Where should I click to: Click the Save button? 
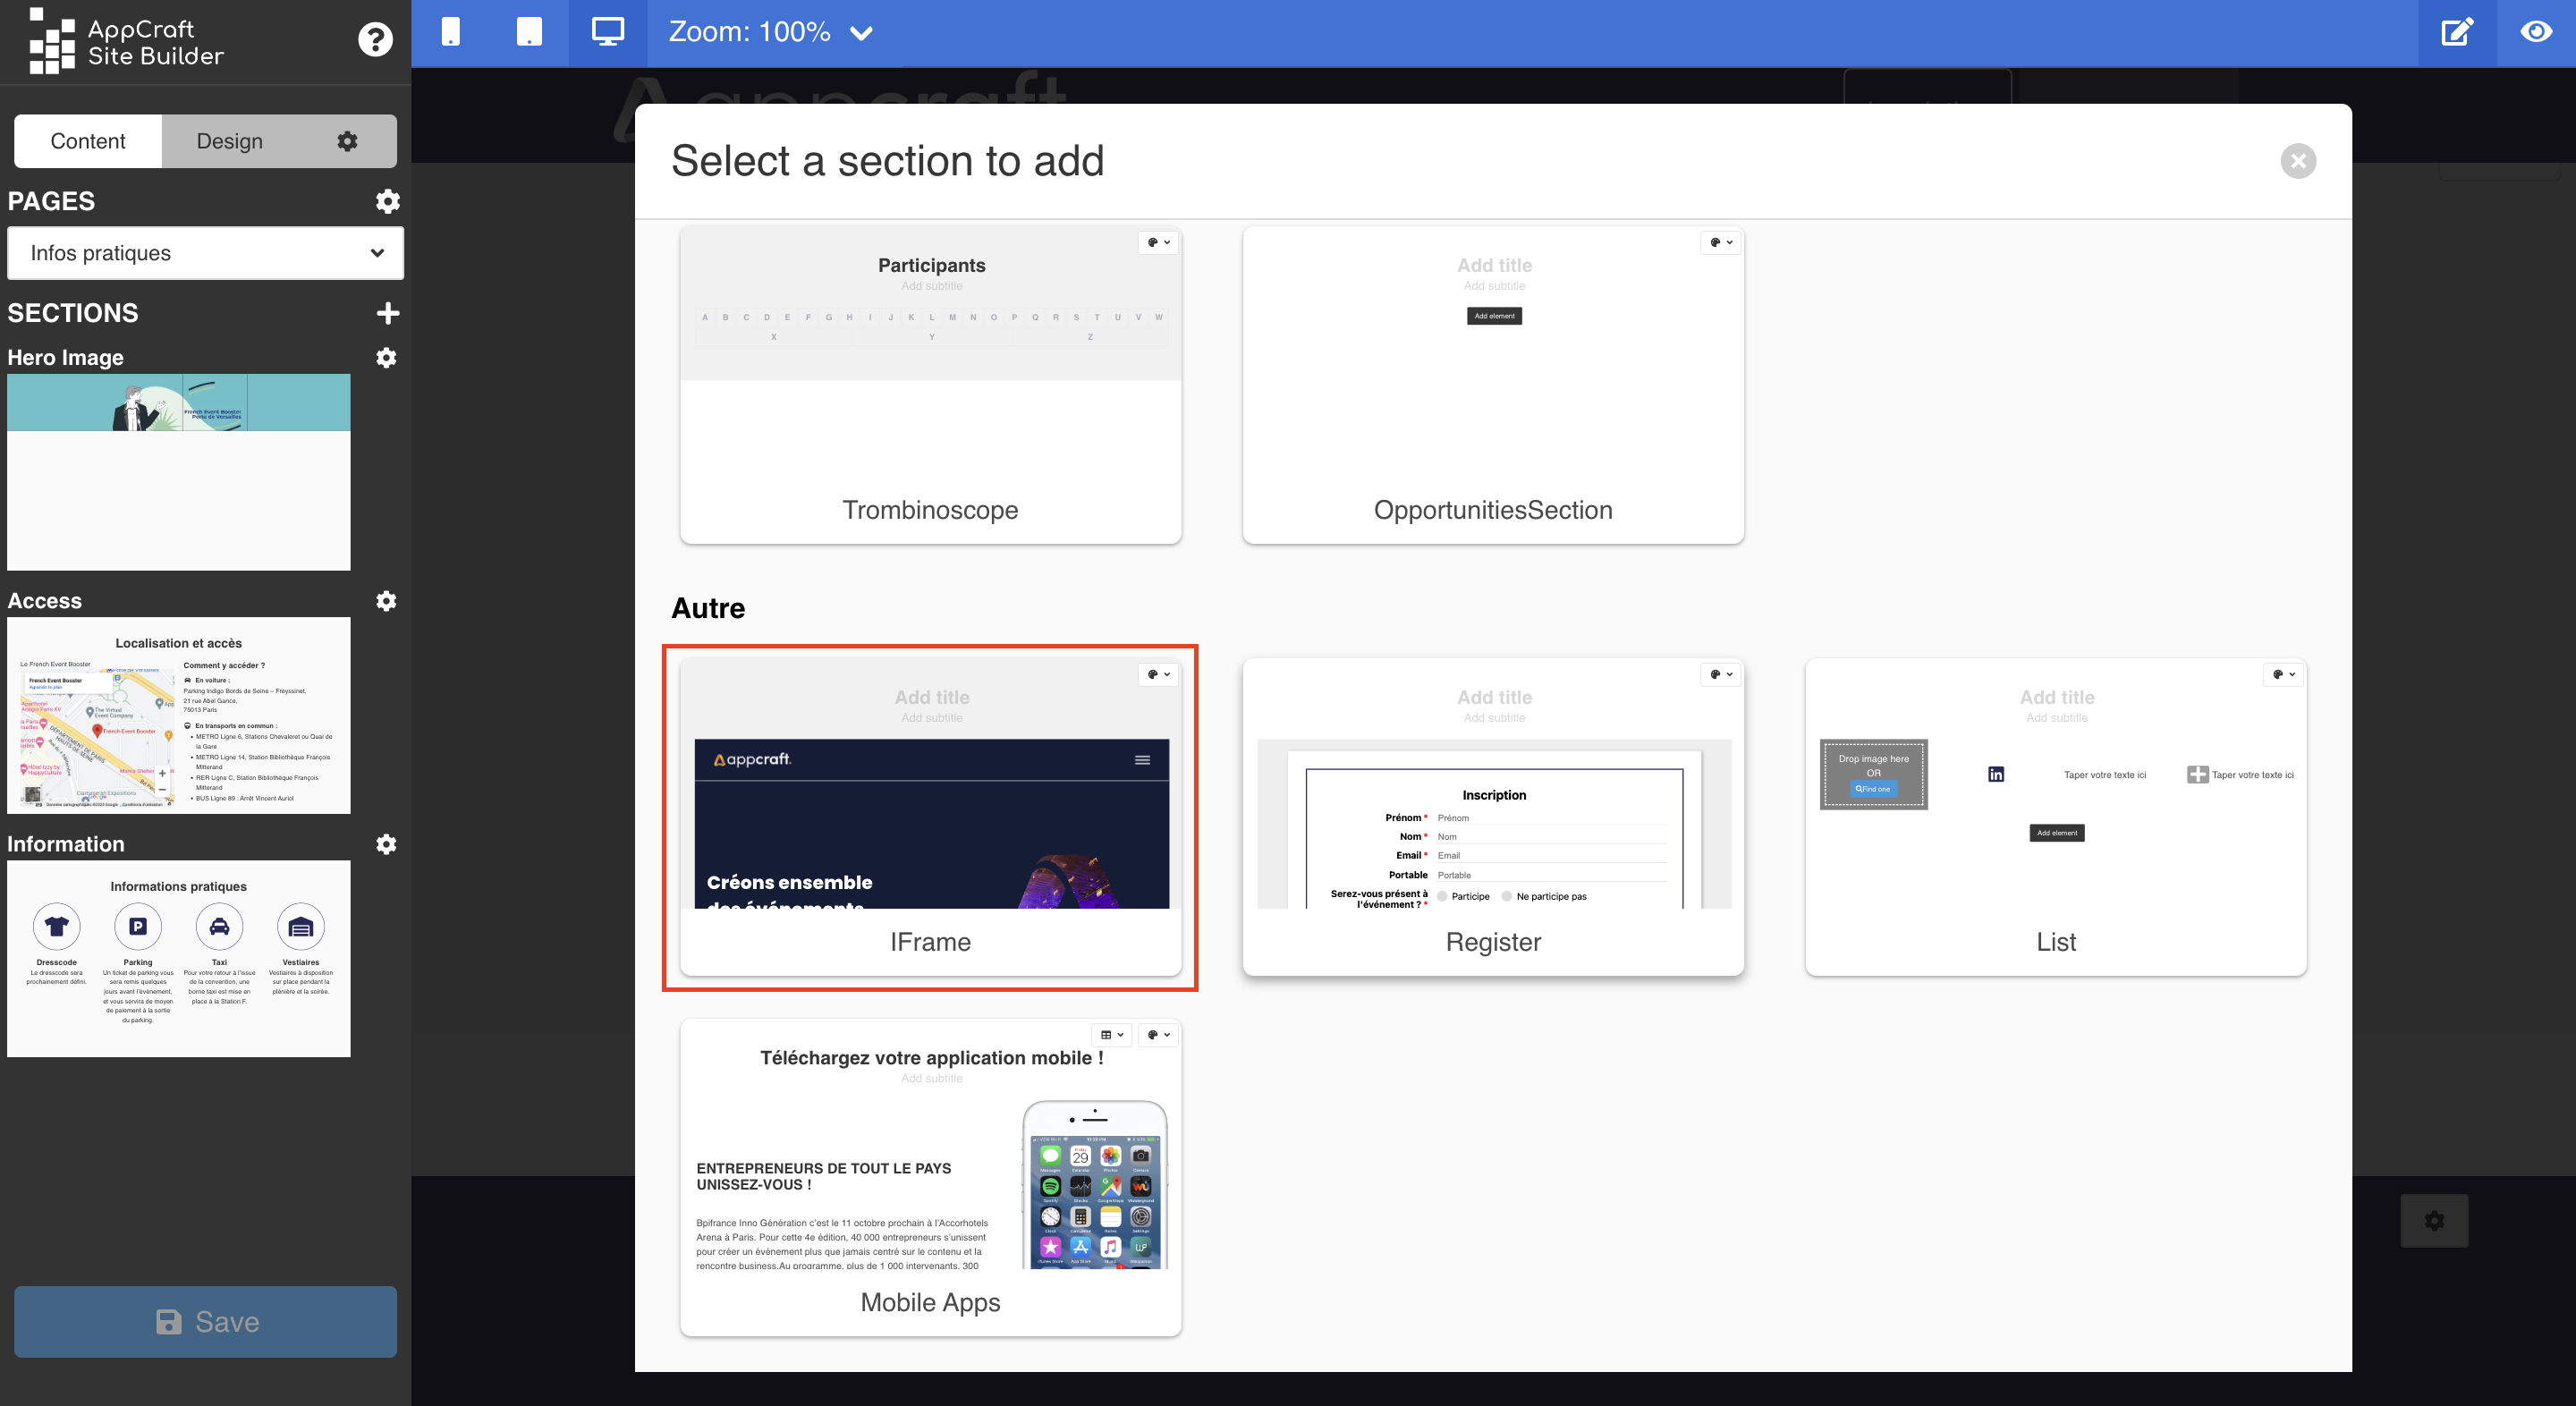[x=205, y=1321]
